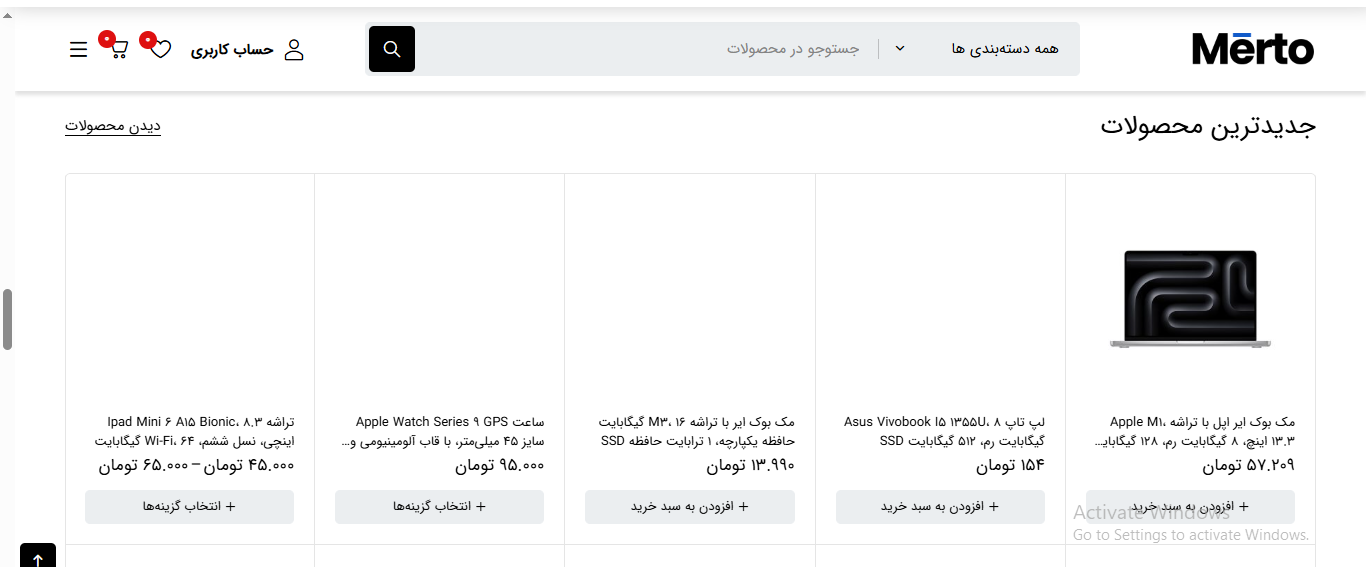Image resolution: width=1366 pixels, height=567 pixels.
Task: Click the black search magnifier button
Action: [x=392, y=49]
